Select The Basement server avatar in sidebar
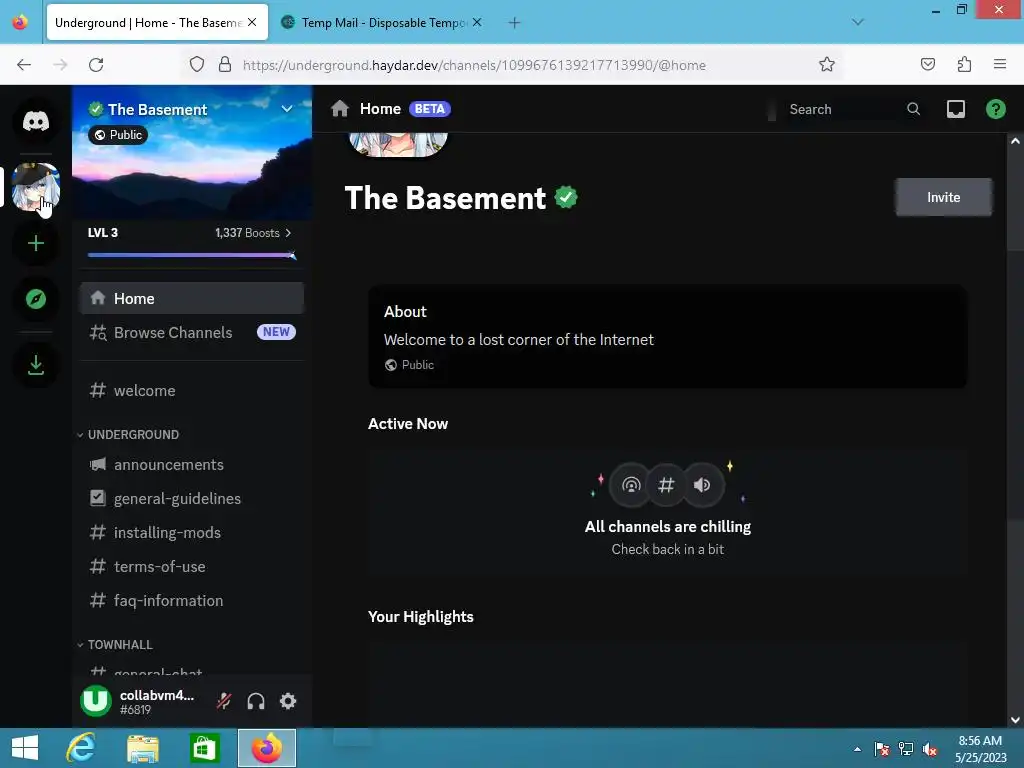The image size is (1024, 768). 36,187
